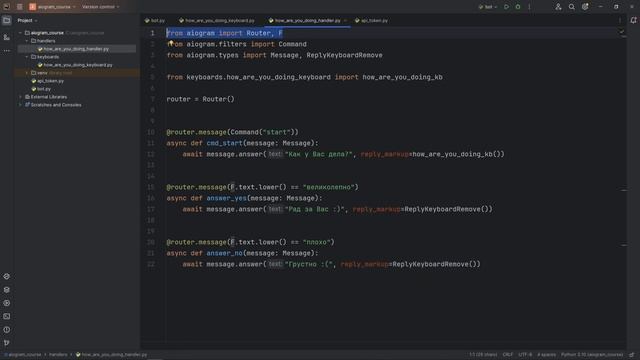The height and width of the screenshot is (360, 640).
Task: Click the status bar read-only lock icon
Action: point(631,355)
